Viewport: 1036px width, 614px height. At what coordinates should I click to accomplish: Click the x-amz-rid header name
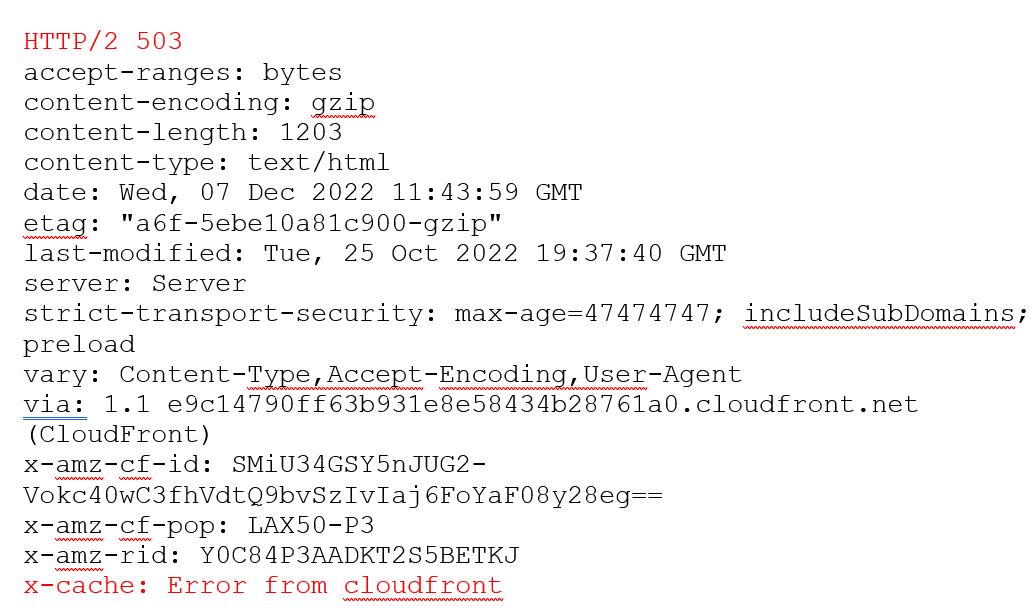click(x=102, y=555)
